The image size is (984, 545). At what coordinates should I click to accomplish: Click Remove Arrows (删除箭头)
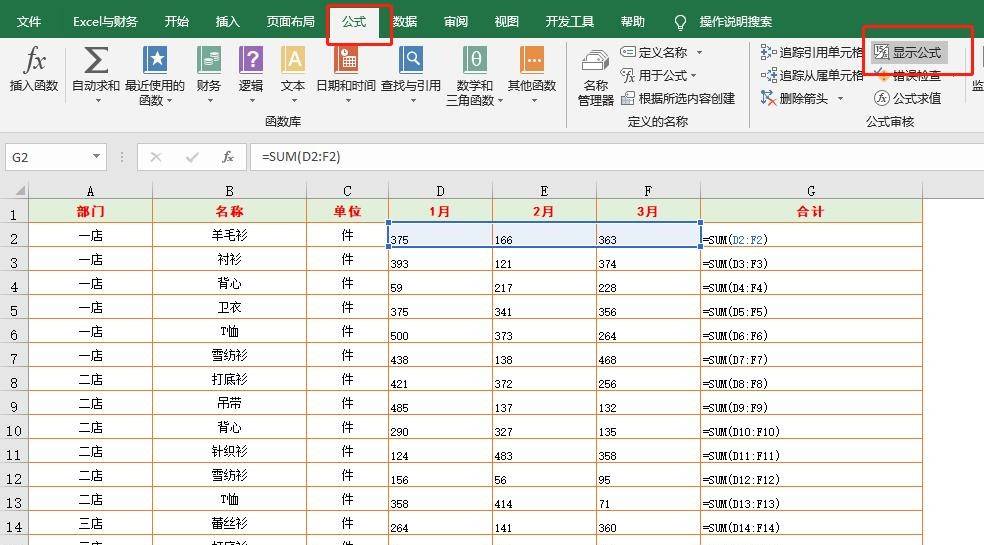click(x=794, y=99)
